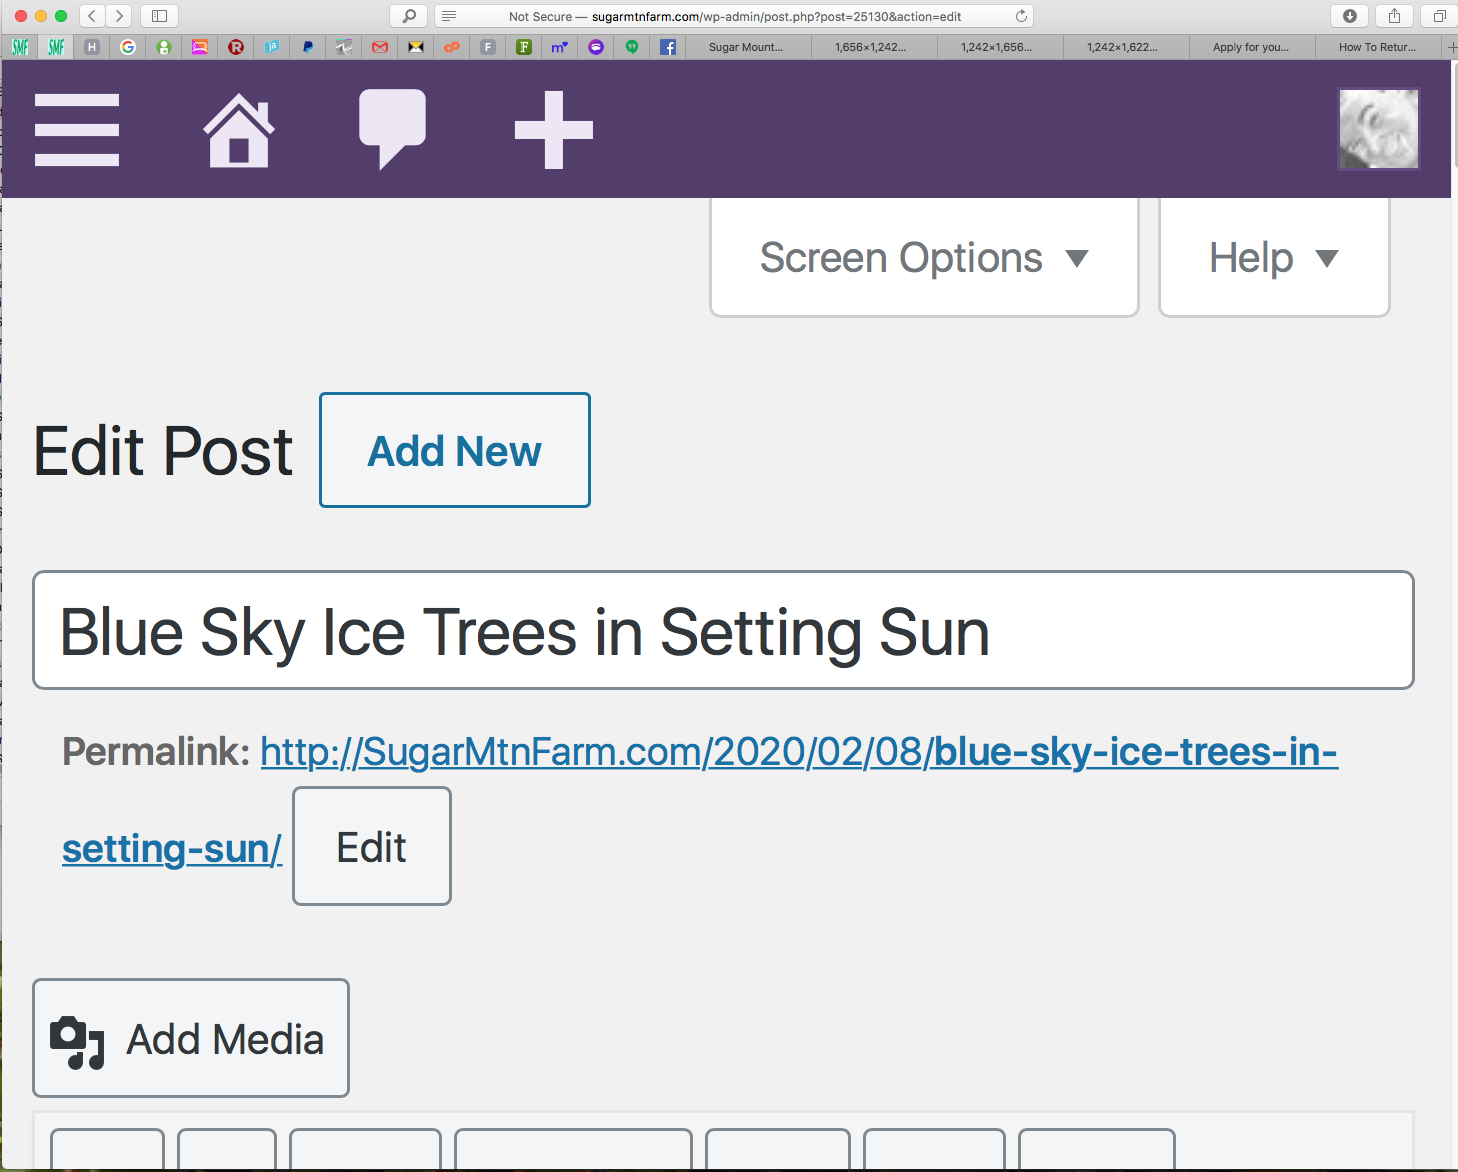Open the PayPal pinned tab
This screenshot has height=1172, width=1458.
coord(308,47)
